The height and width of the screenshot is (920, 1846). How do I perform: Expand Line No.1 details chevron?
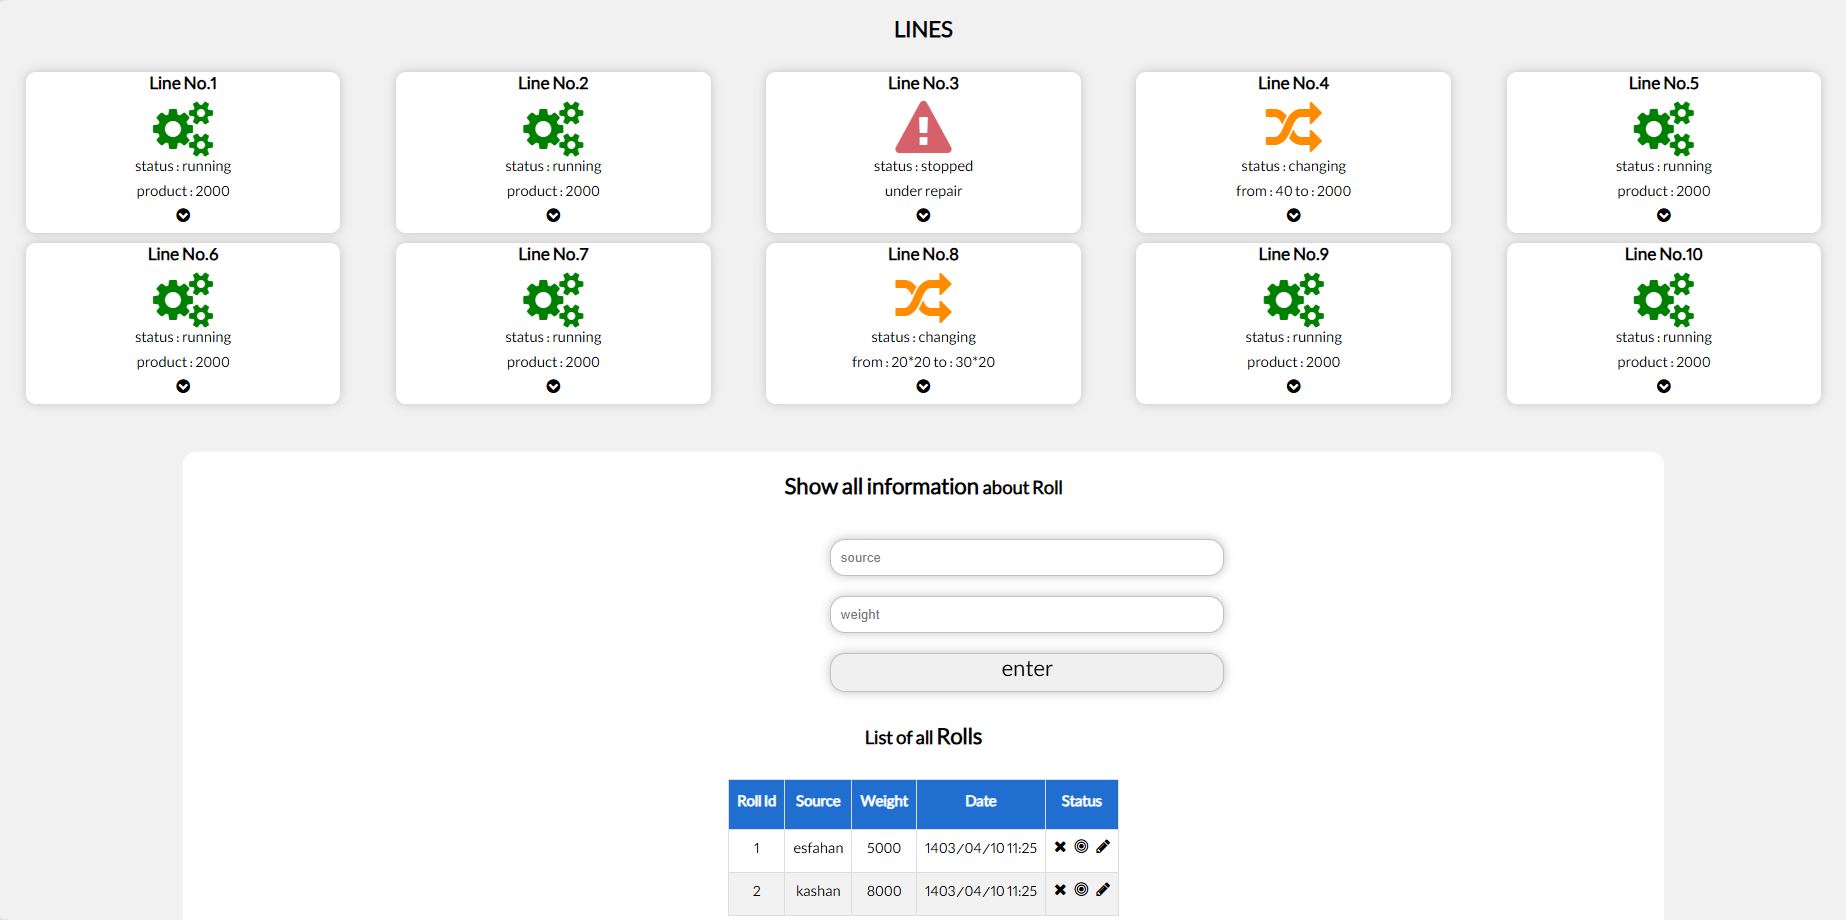click(183, 215)
